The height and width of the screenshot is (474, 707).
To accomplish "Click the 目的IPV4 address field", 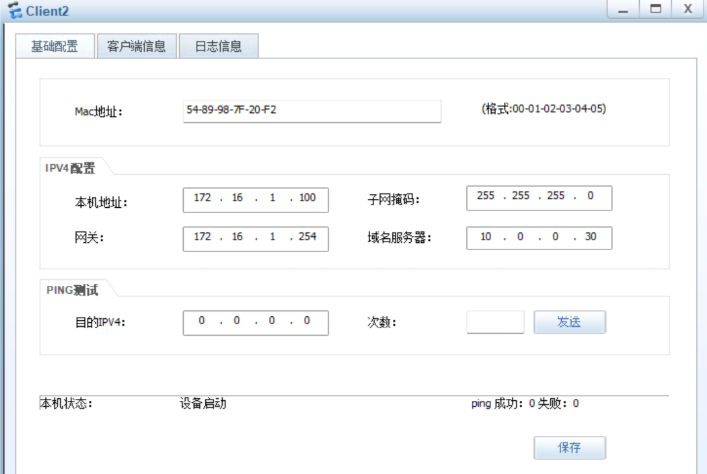I will pyautogui.click(x=256, y=322).
